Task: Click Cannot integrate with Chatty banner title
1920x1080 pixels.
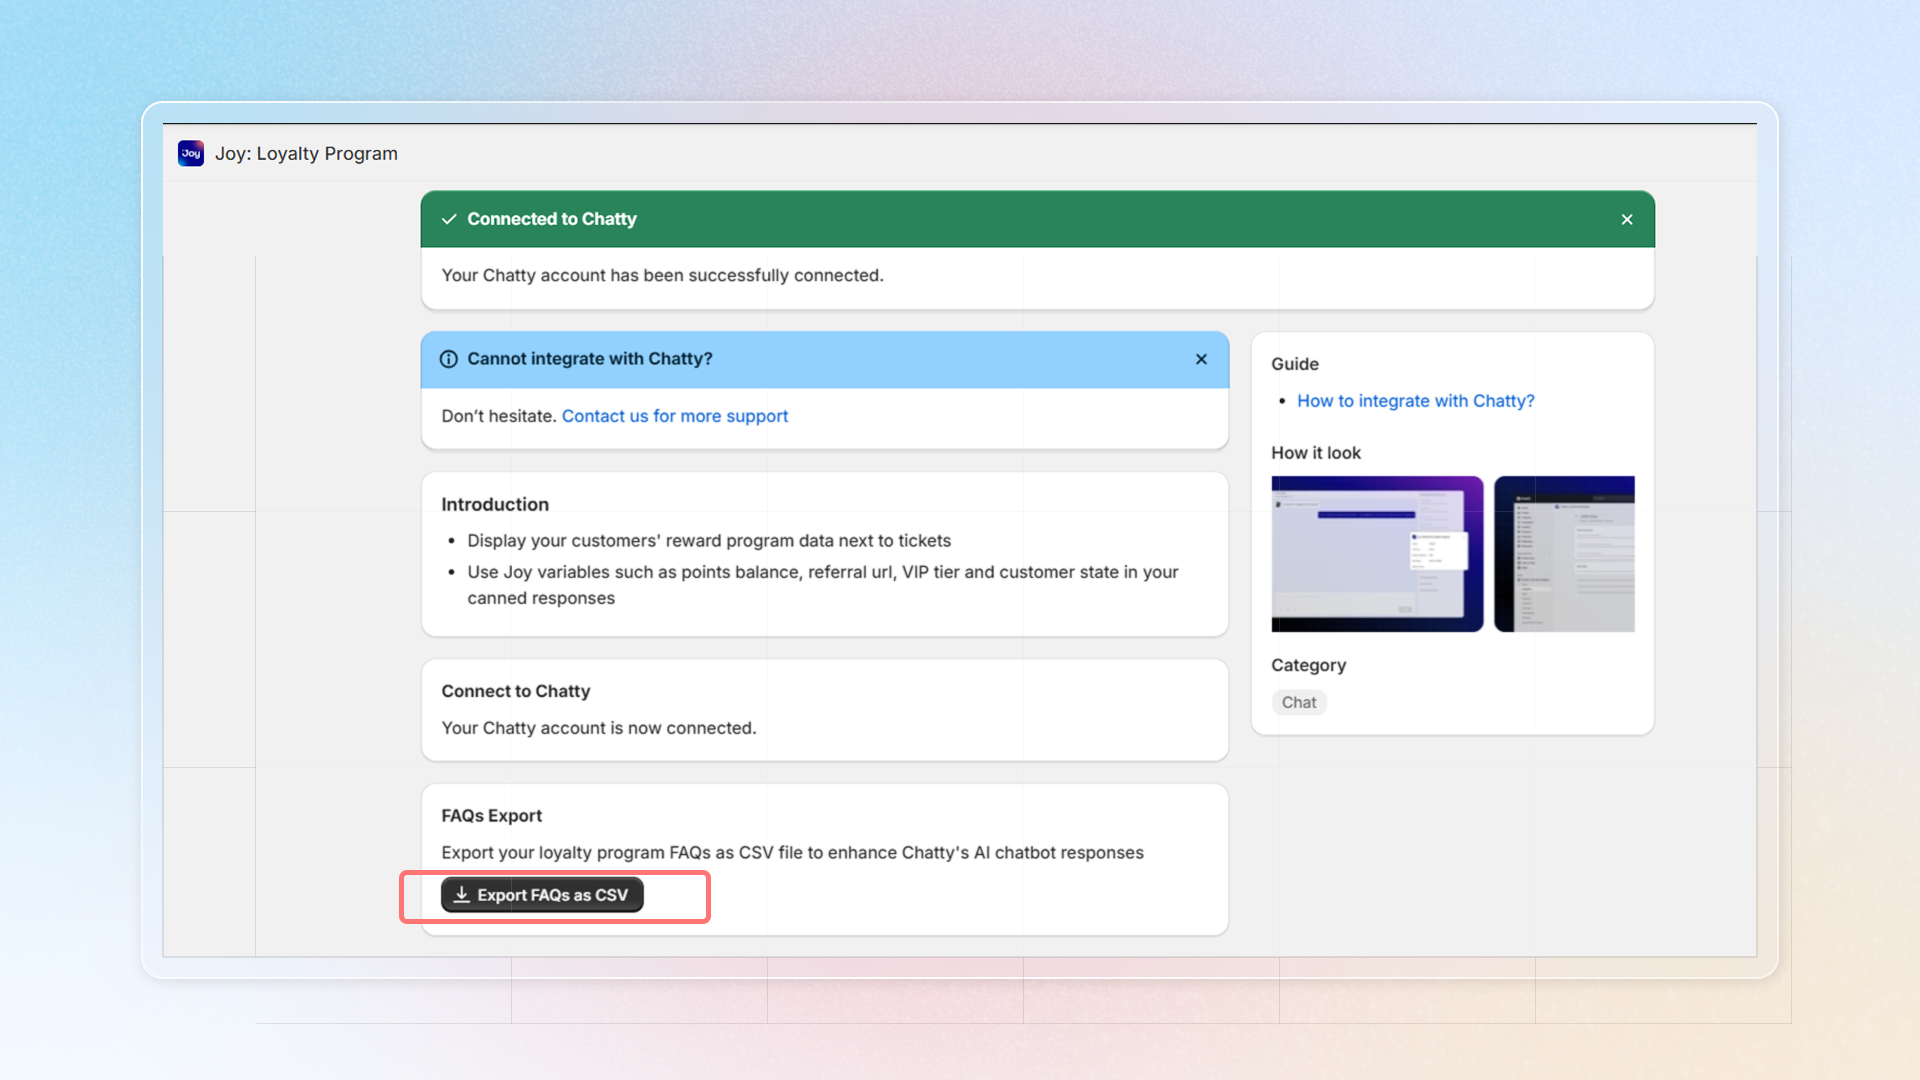Action: [589, 359]
